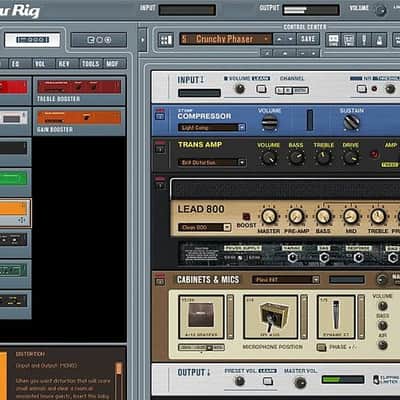Click the Compressor Volume knob
400x400 pixels.
click(269, 122)
